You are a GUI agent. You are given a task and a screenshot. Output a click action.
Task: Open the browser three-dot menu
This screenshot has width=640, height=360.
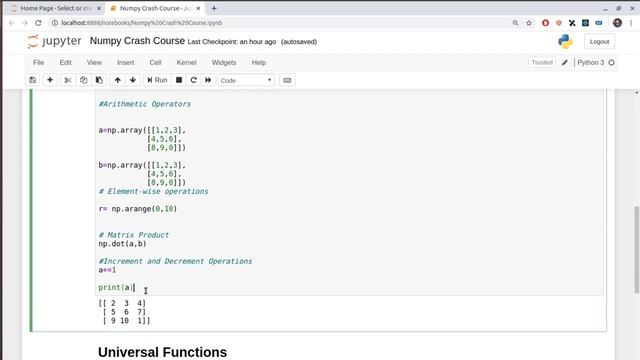point(631,23)
